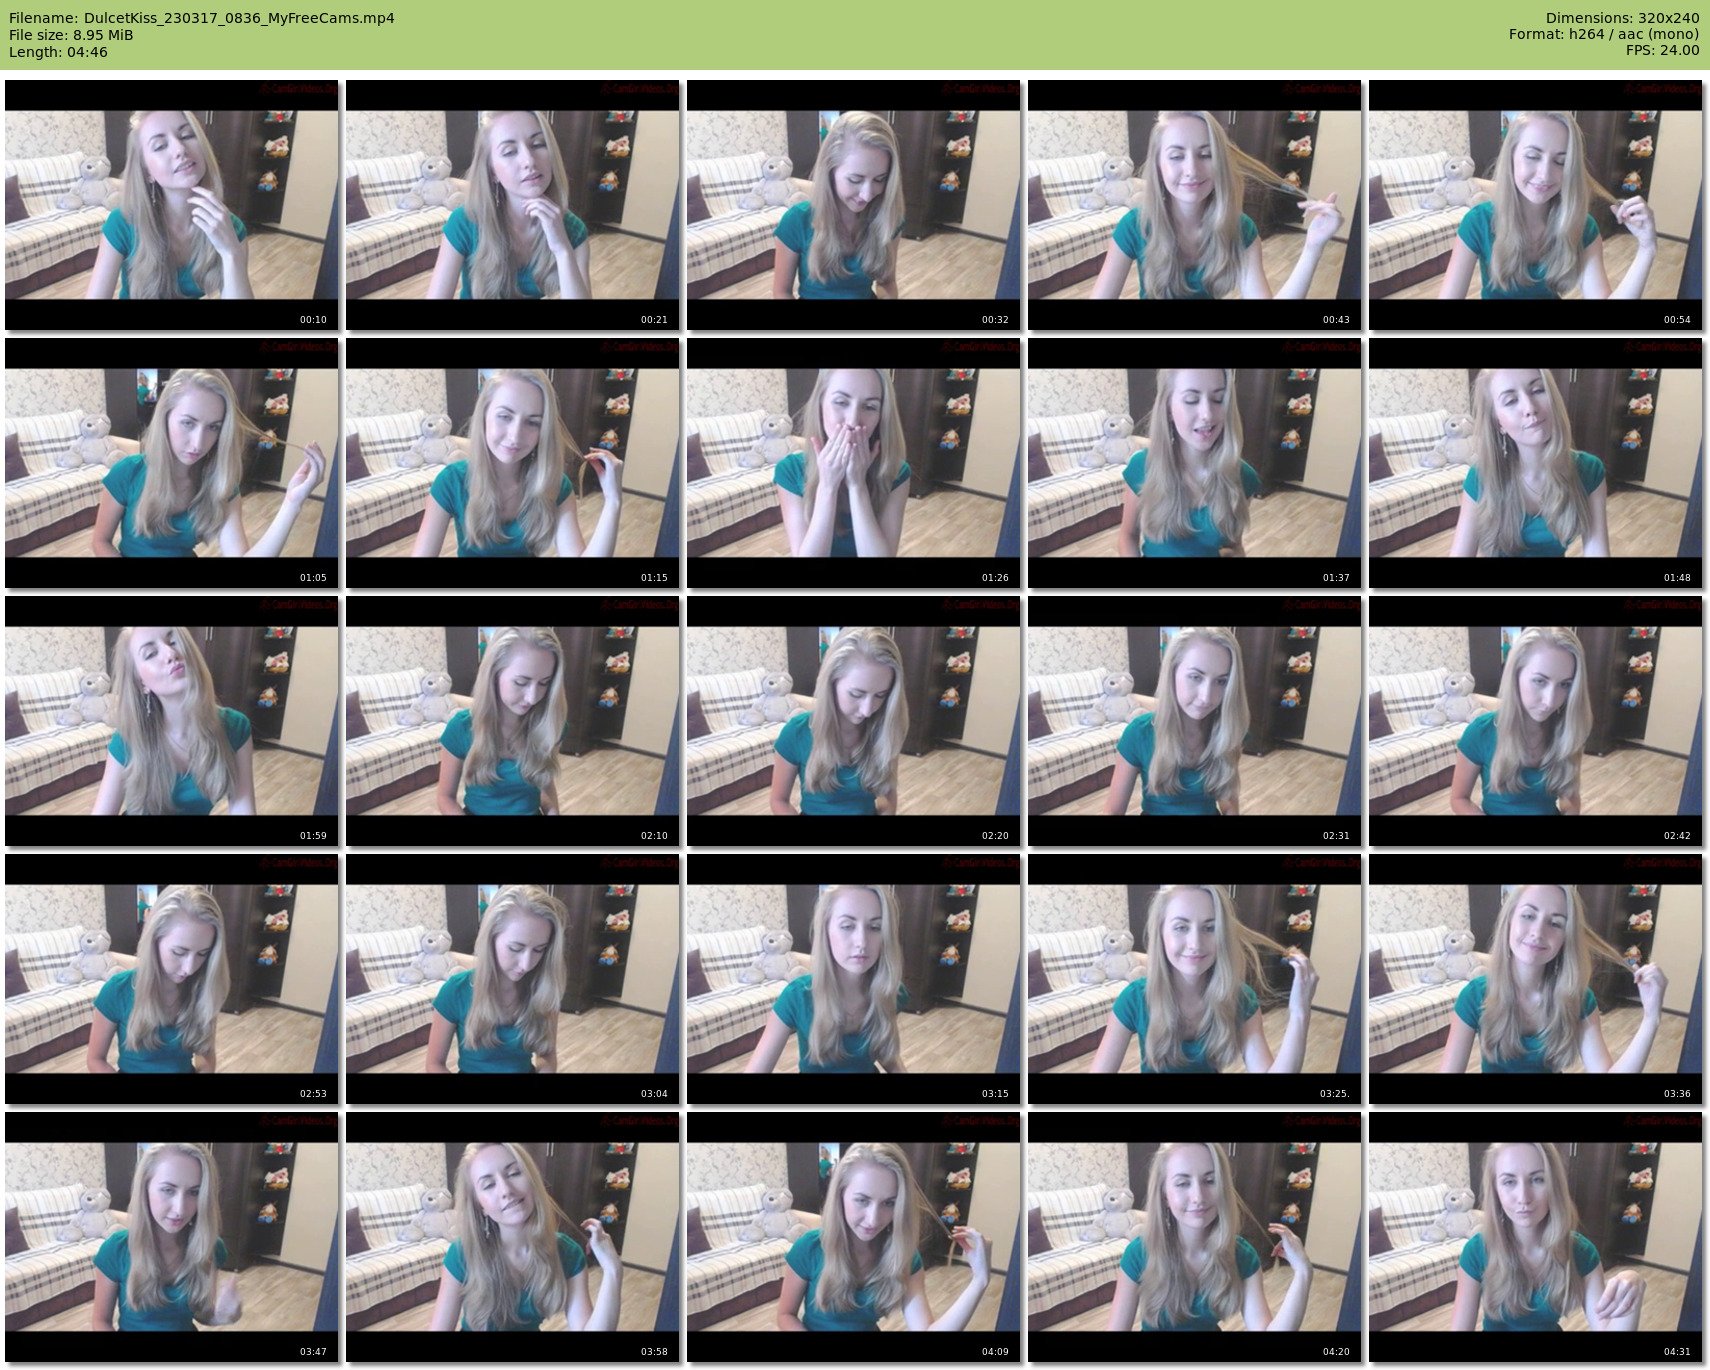Click the thumbnail timestamped 03:47
This screenshot has height=1370, width=1710.
(x=171, y=1237)
